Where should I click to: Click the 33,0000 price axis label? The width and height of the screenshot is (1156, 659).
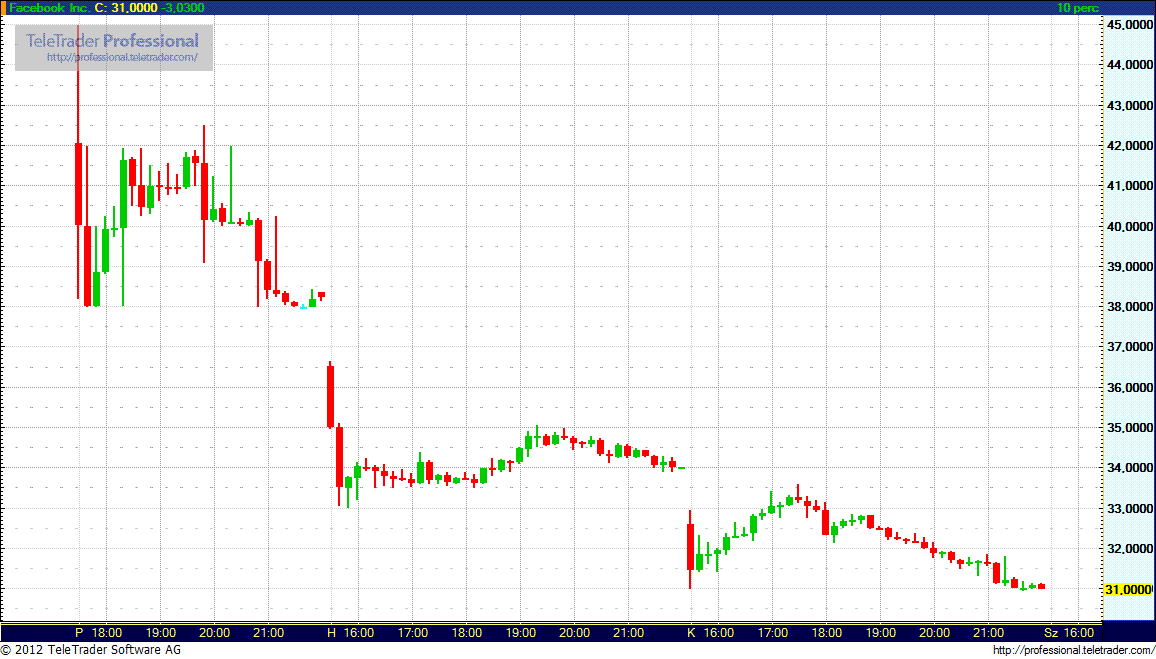coord(1129,509)
